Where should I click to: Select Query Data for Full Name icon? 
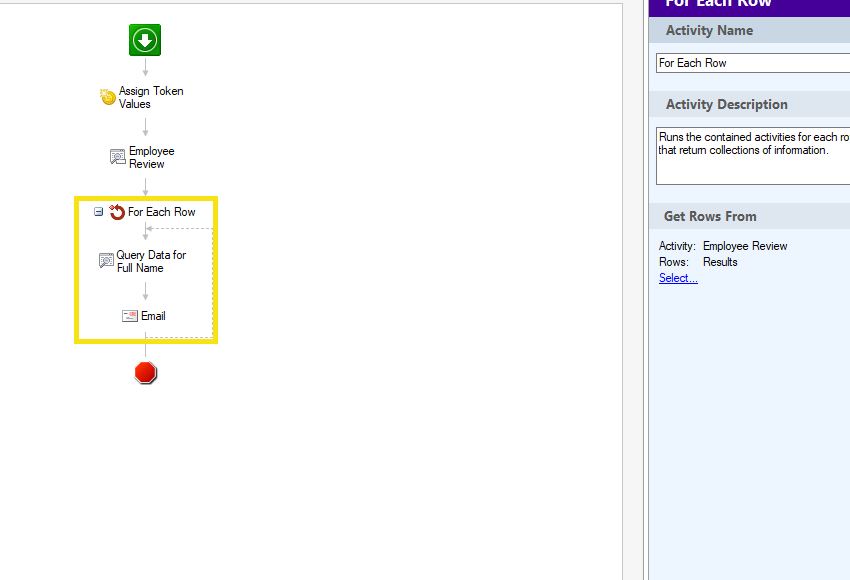click(x=106, y=261)
